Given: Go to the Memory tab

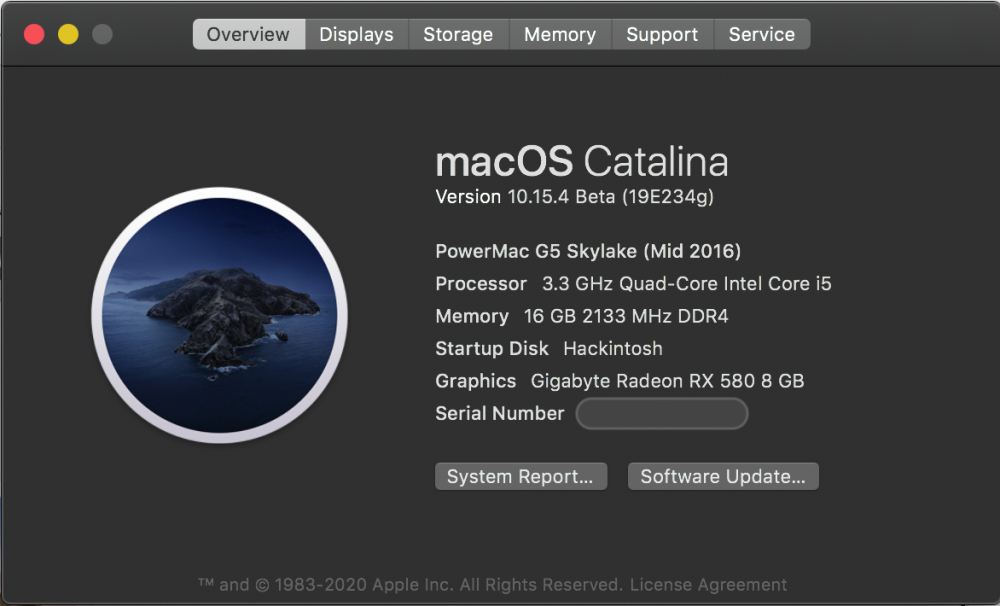Looking at the screenshot, I should pos(560,34).
